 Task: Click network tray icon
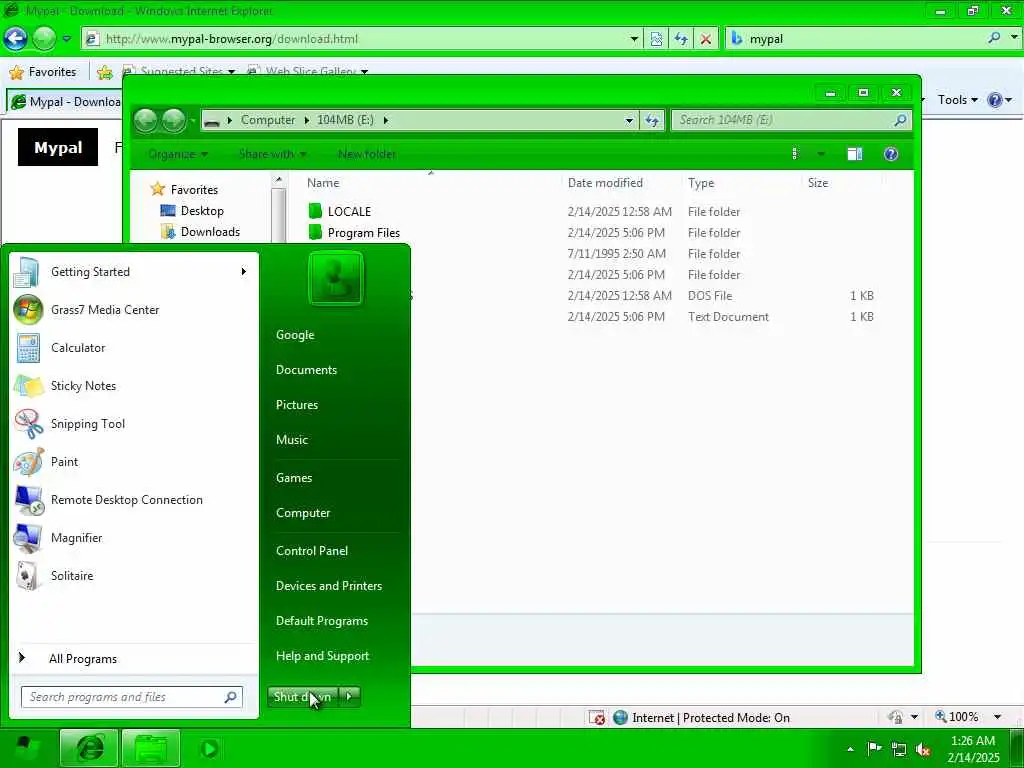(899, 749)
